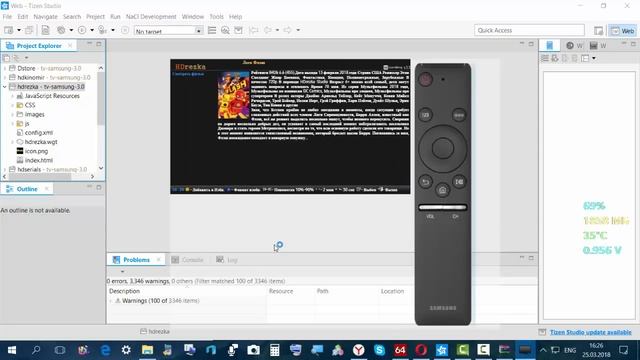
Task: Expand the Dstore project
Action: 5,68
